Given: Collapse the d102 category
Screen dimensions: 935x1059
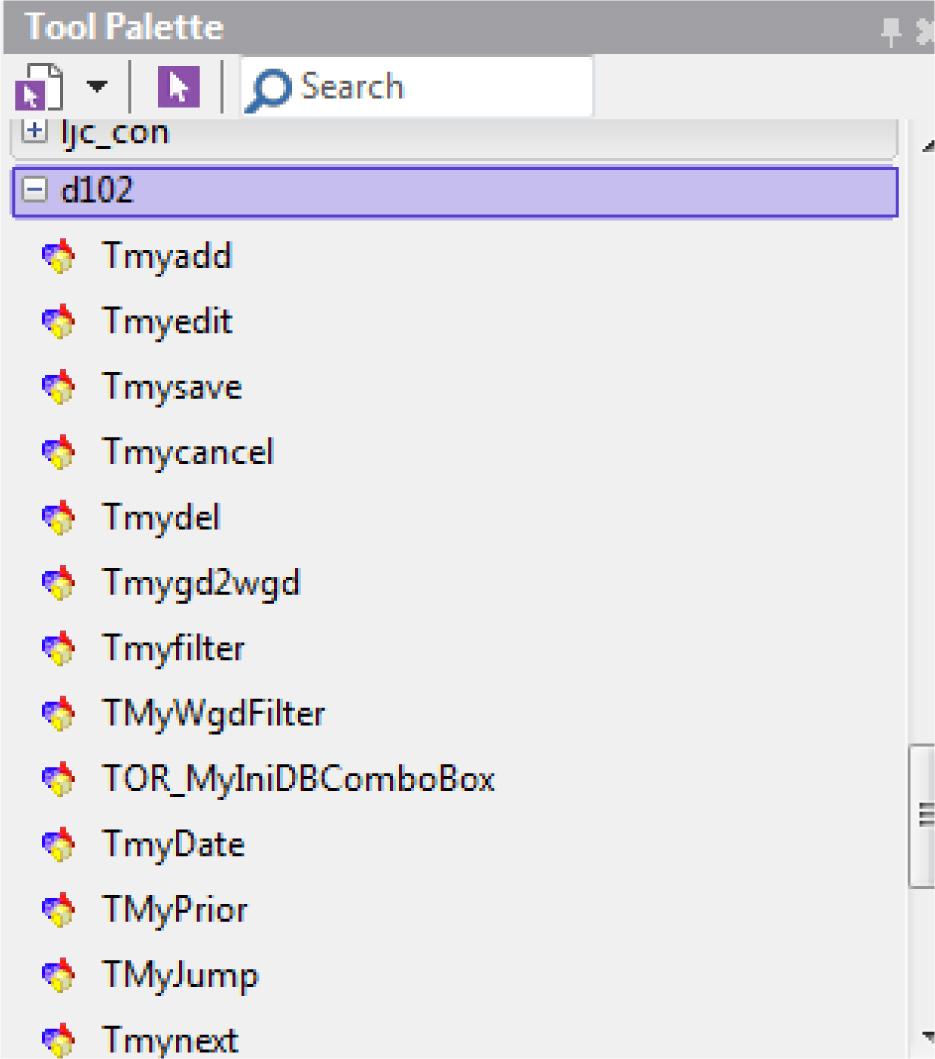Looking at the screenshot, I should (x=34, y=191).
